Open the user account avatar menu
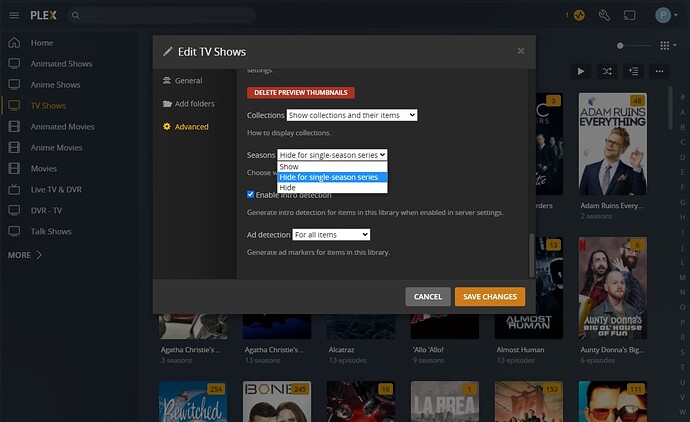 (666, 15)
